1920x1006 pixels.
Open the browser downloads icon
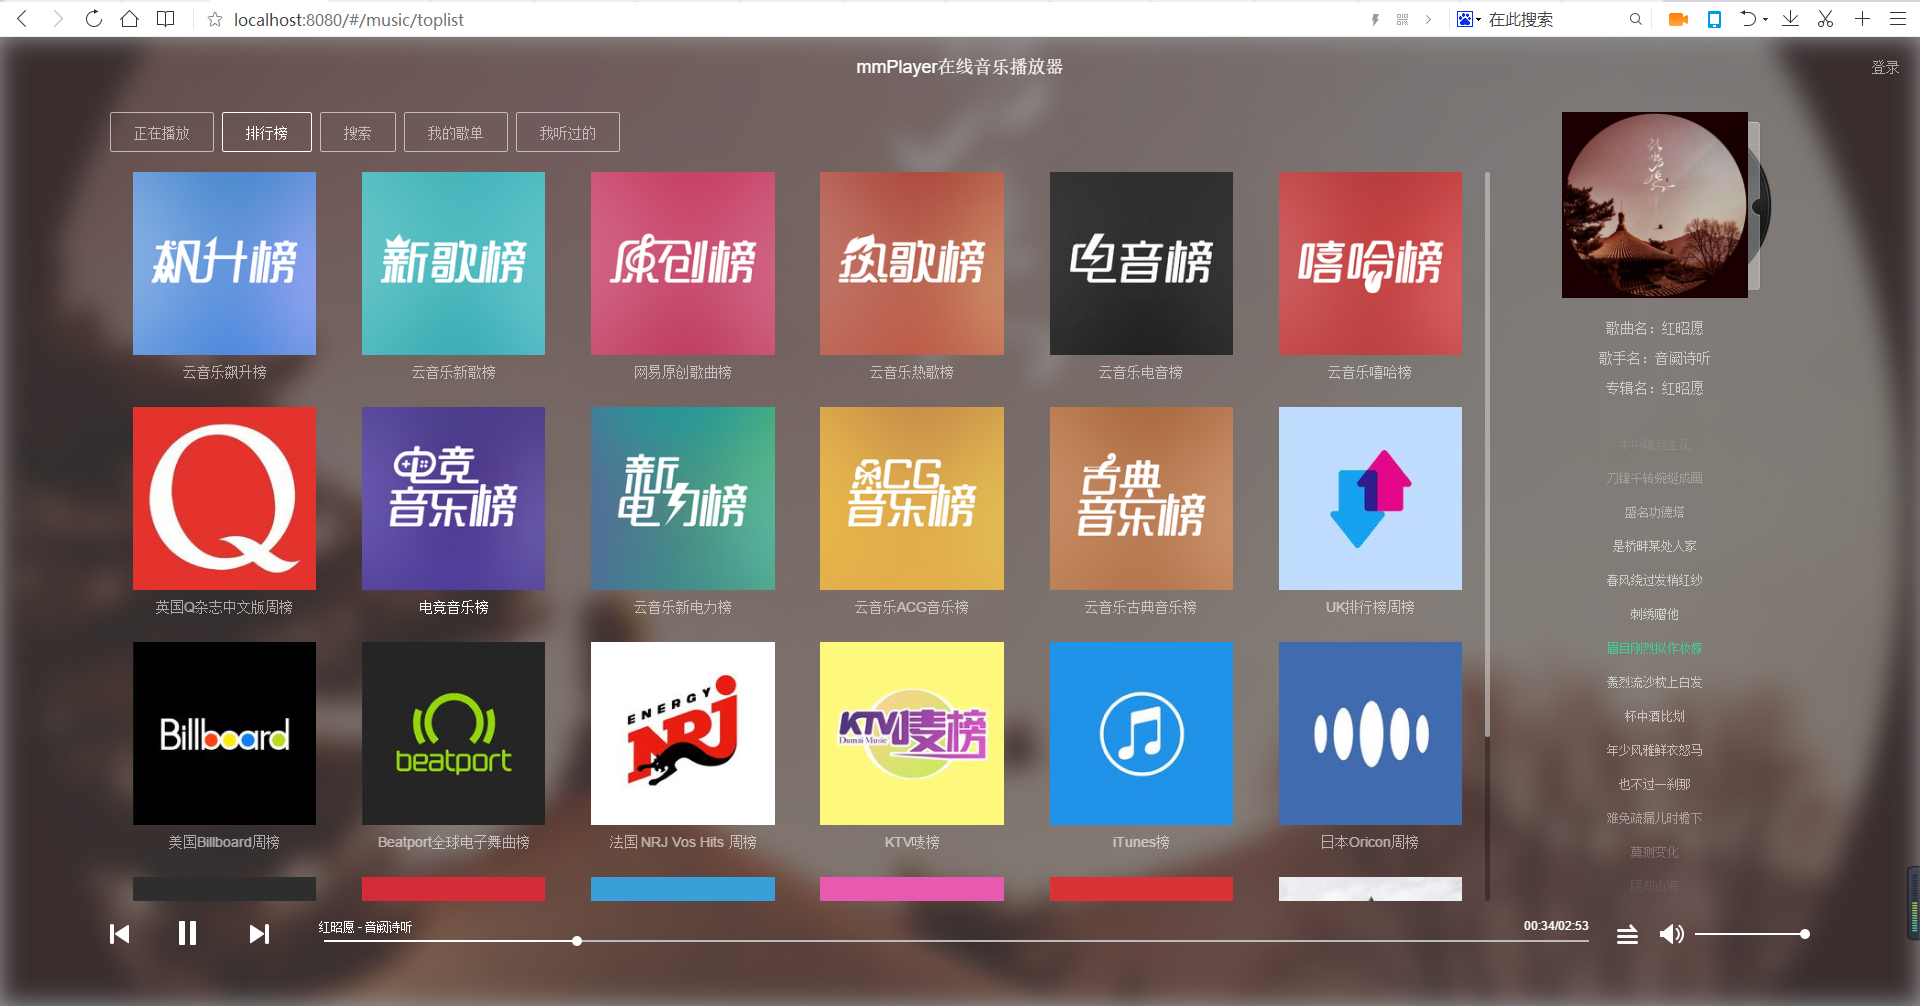(x=1790, y=19)
